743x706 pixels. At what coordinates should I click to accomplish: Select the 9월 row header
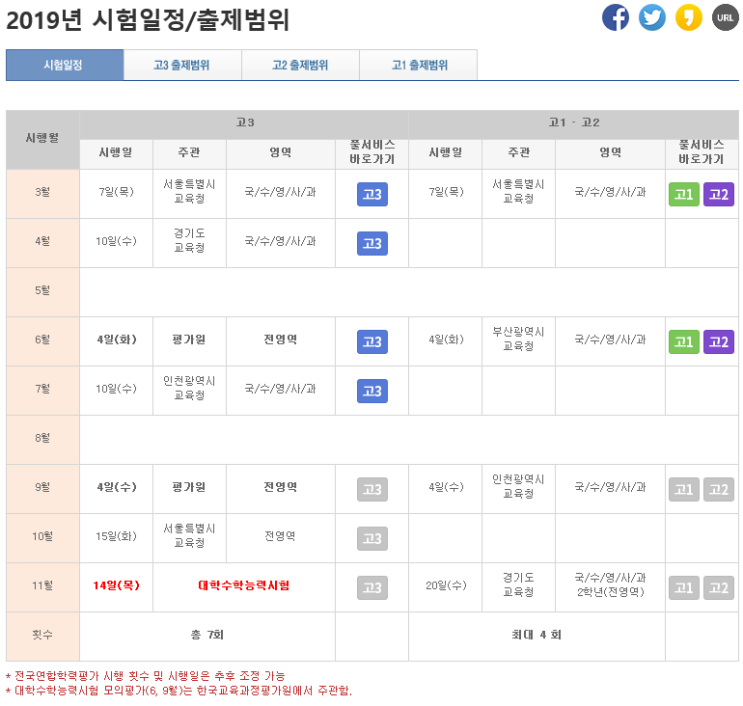tap(43, 488)
